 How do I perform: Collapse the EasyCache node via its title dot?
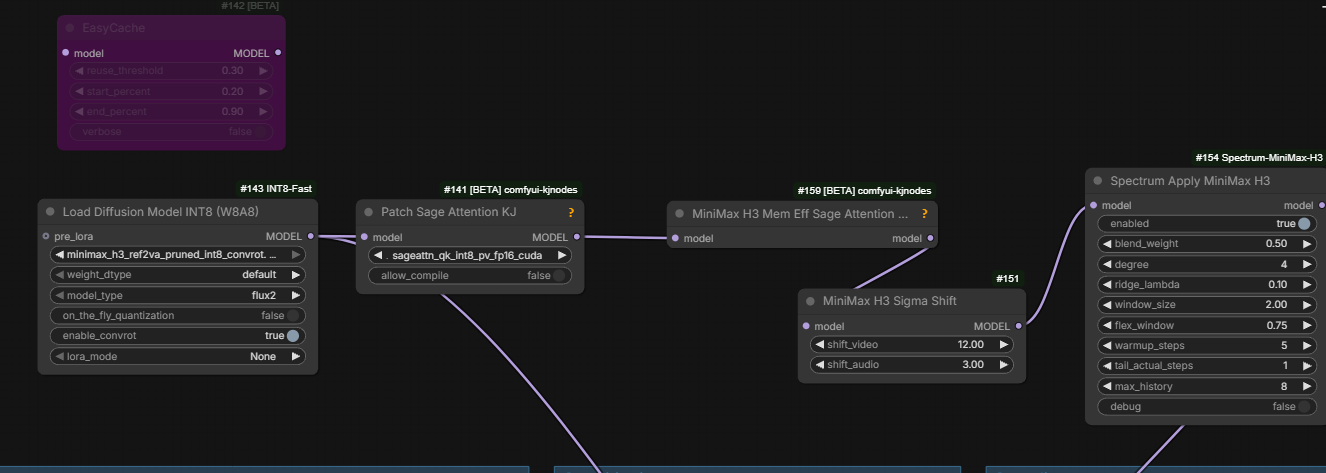click(x=70, y=28)
